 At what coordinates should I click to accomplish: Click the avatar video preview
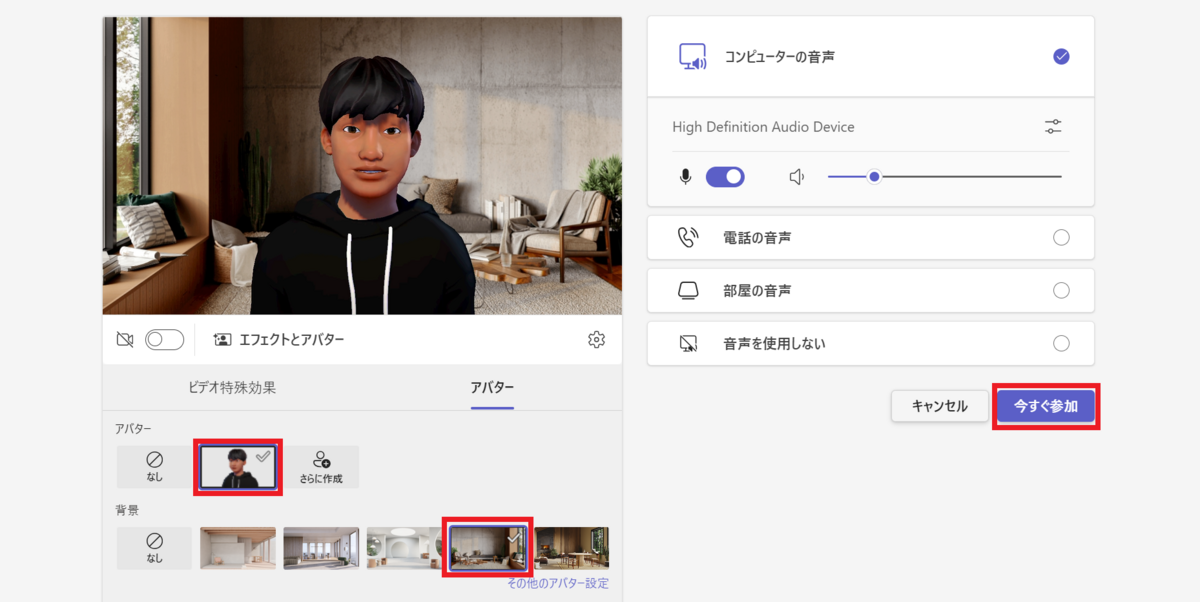click(x=362, y=165)
